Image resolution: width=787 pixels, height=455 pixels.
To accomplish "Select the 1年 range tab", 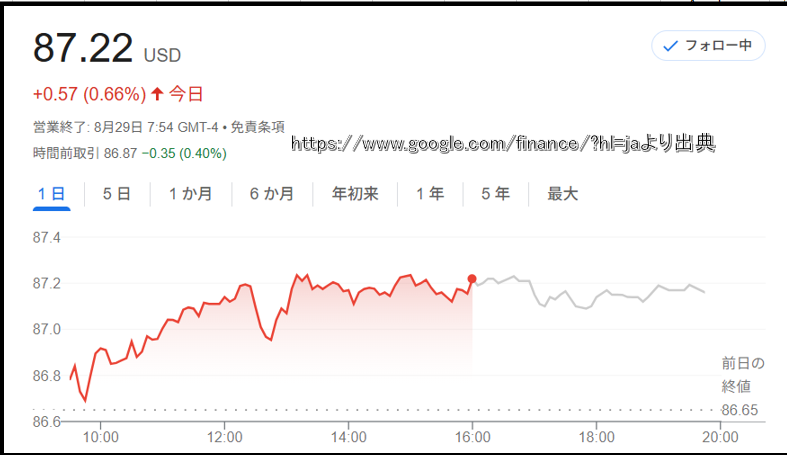I will (430, 194).
